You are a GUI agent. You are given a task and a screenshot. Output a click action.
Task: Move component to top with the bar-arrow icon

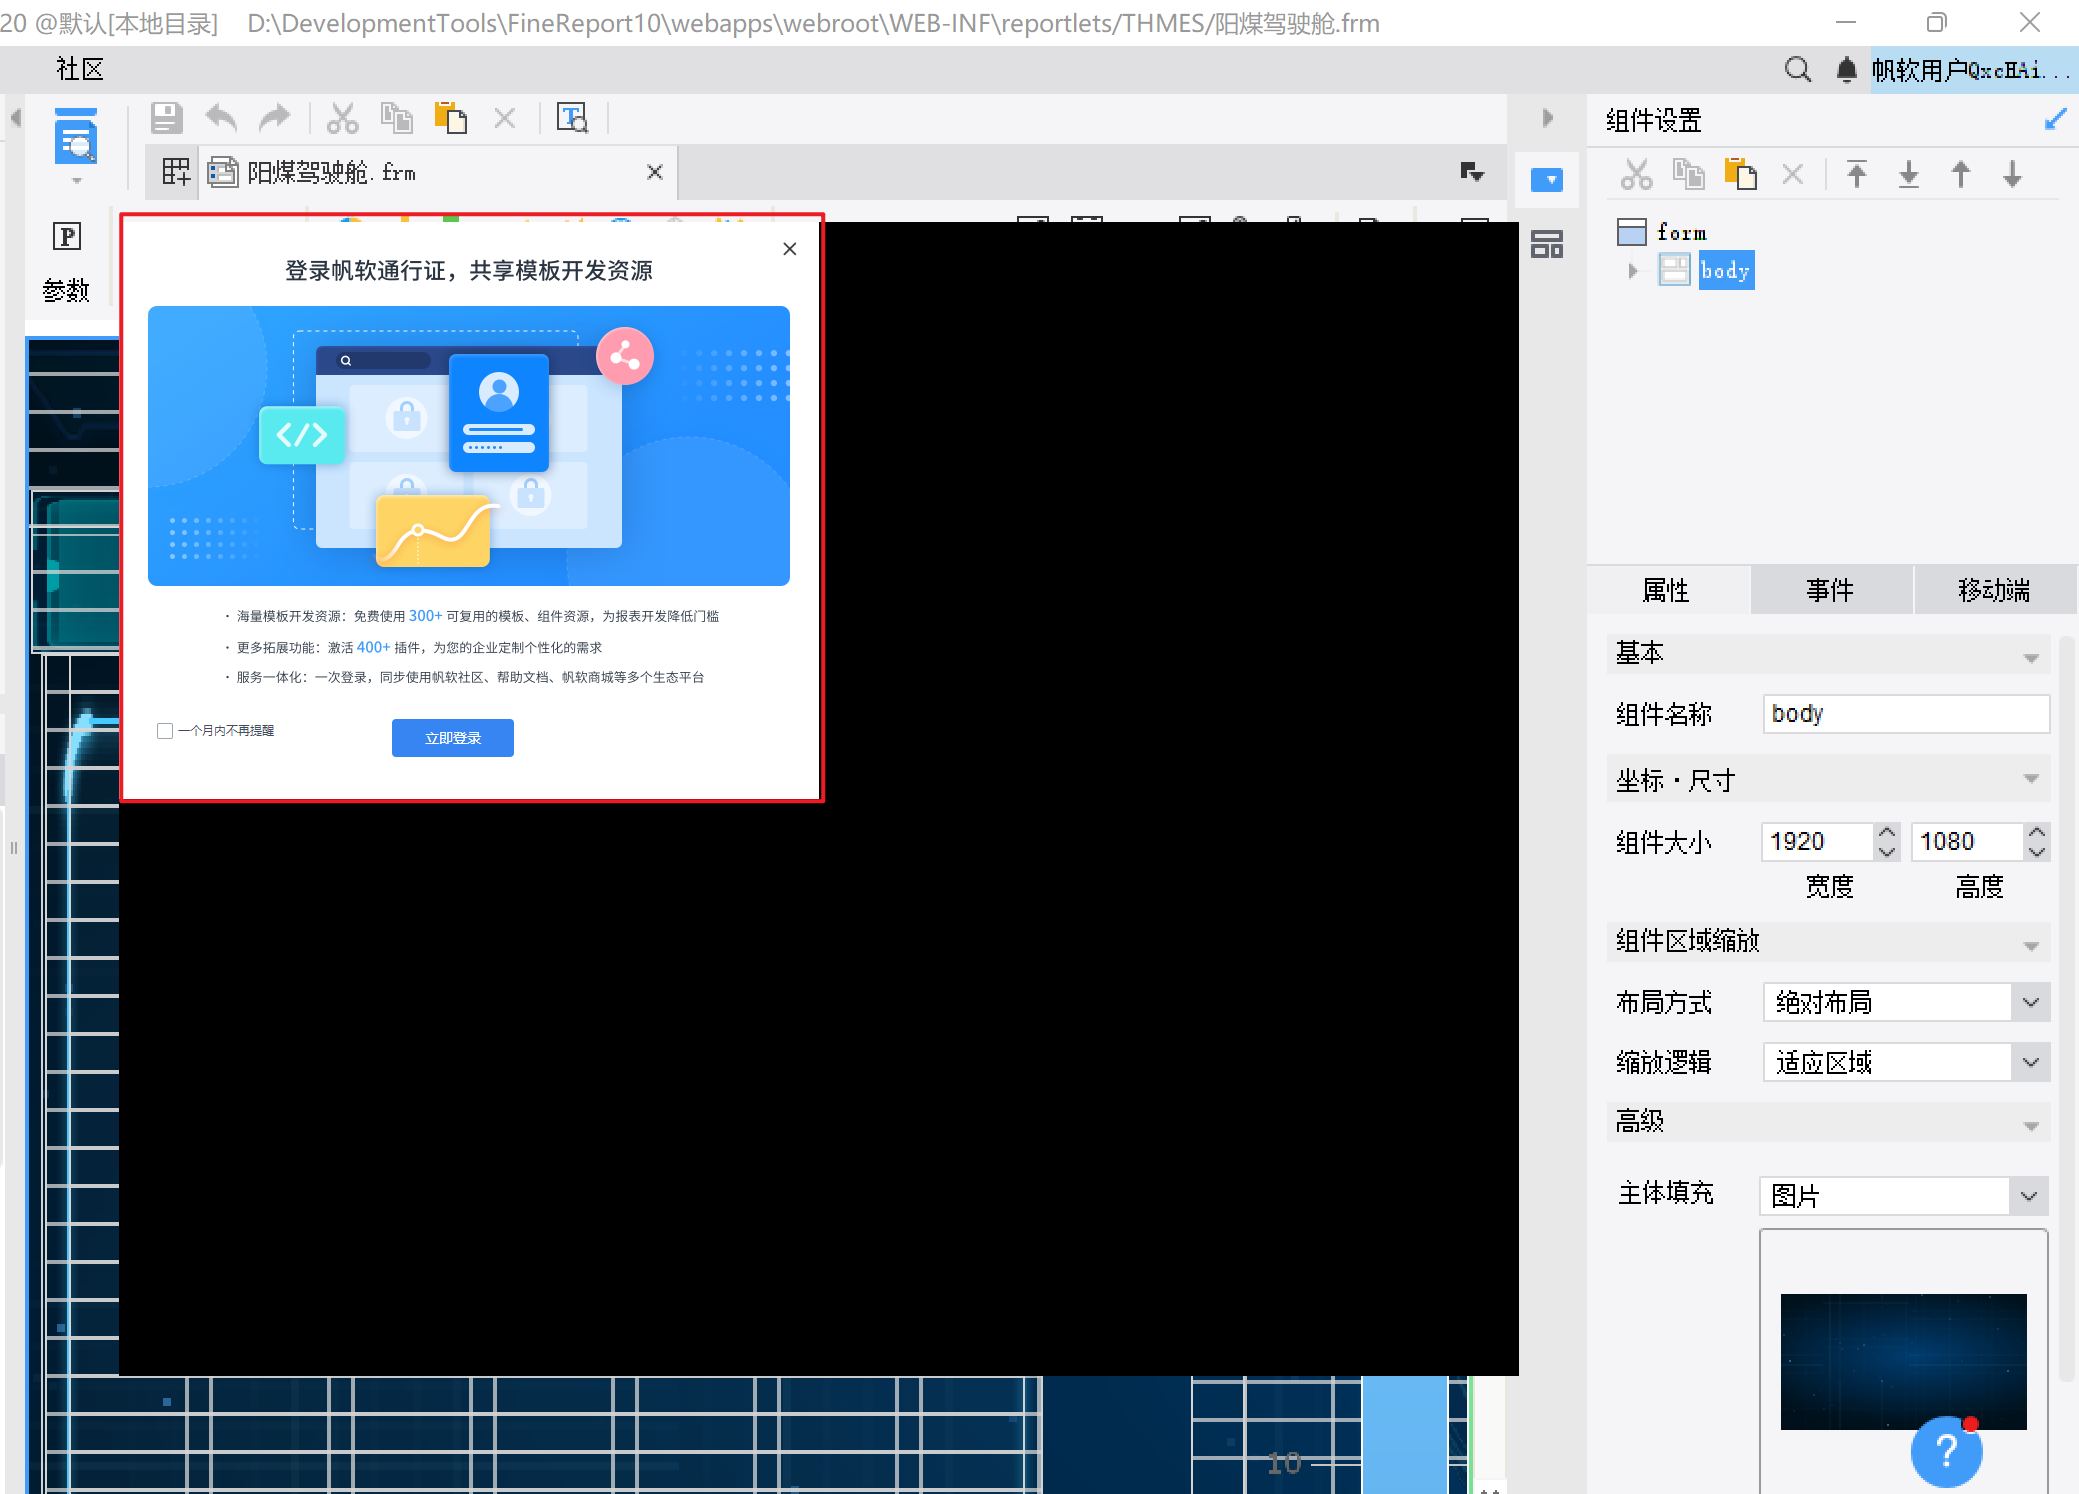pyautogui.click(x=1857, y=175)
